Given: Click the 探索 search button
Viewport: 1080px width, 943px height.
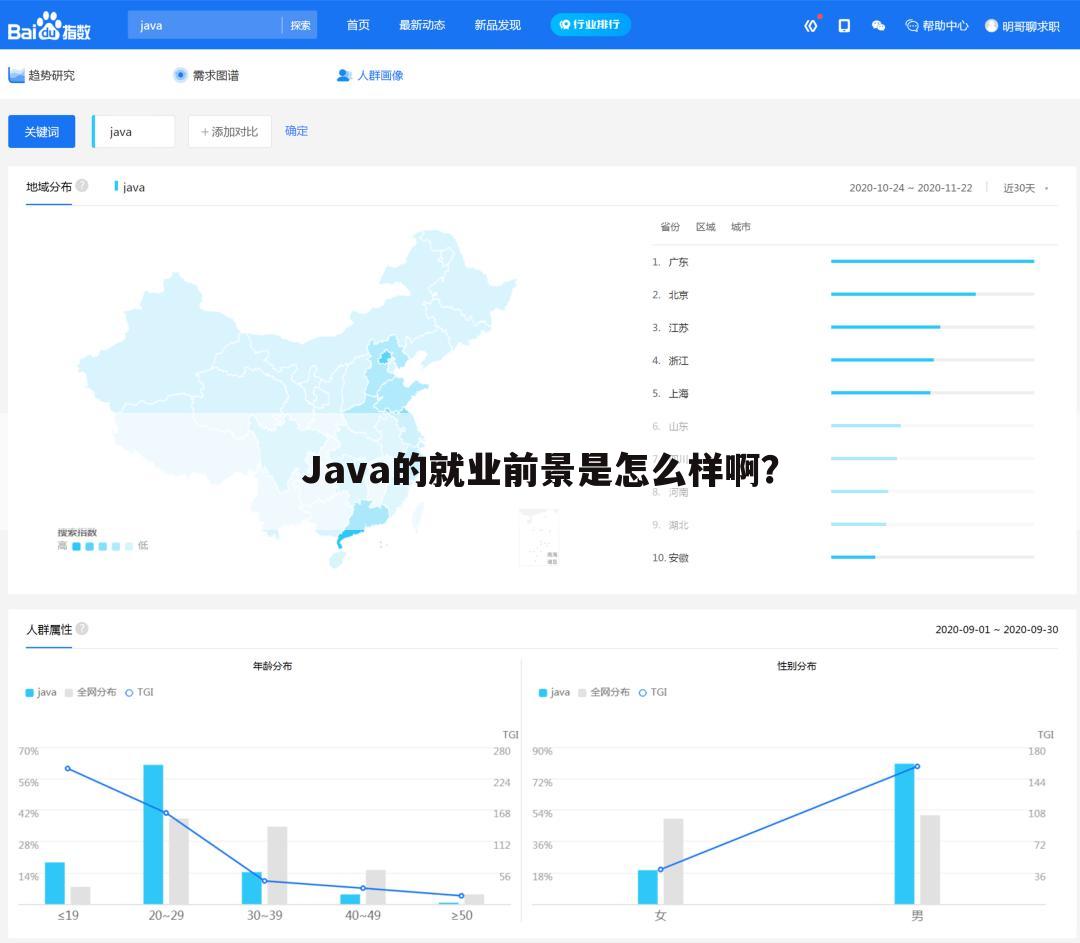Looking at the screenshot, I should click(x=300, y=24).
